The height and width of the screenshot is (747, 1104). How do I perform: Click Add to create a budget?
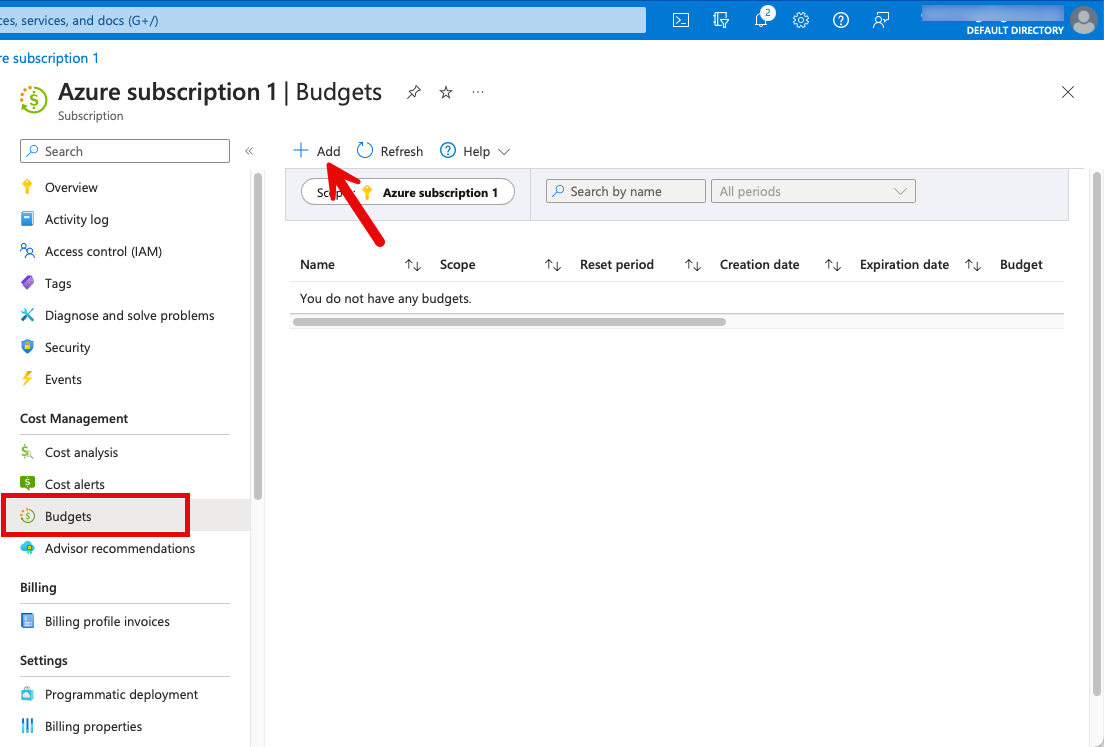click(317, 151)
